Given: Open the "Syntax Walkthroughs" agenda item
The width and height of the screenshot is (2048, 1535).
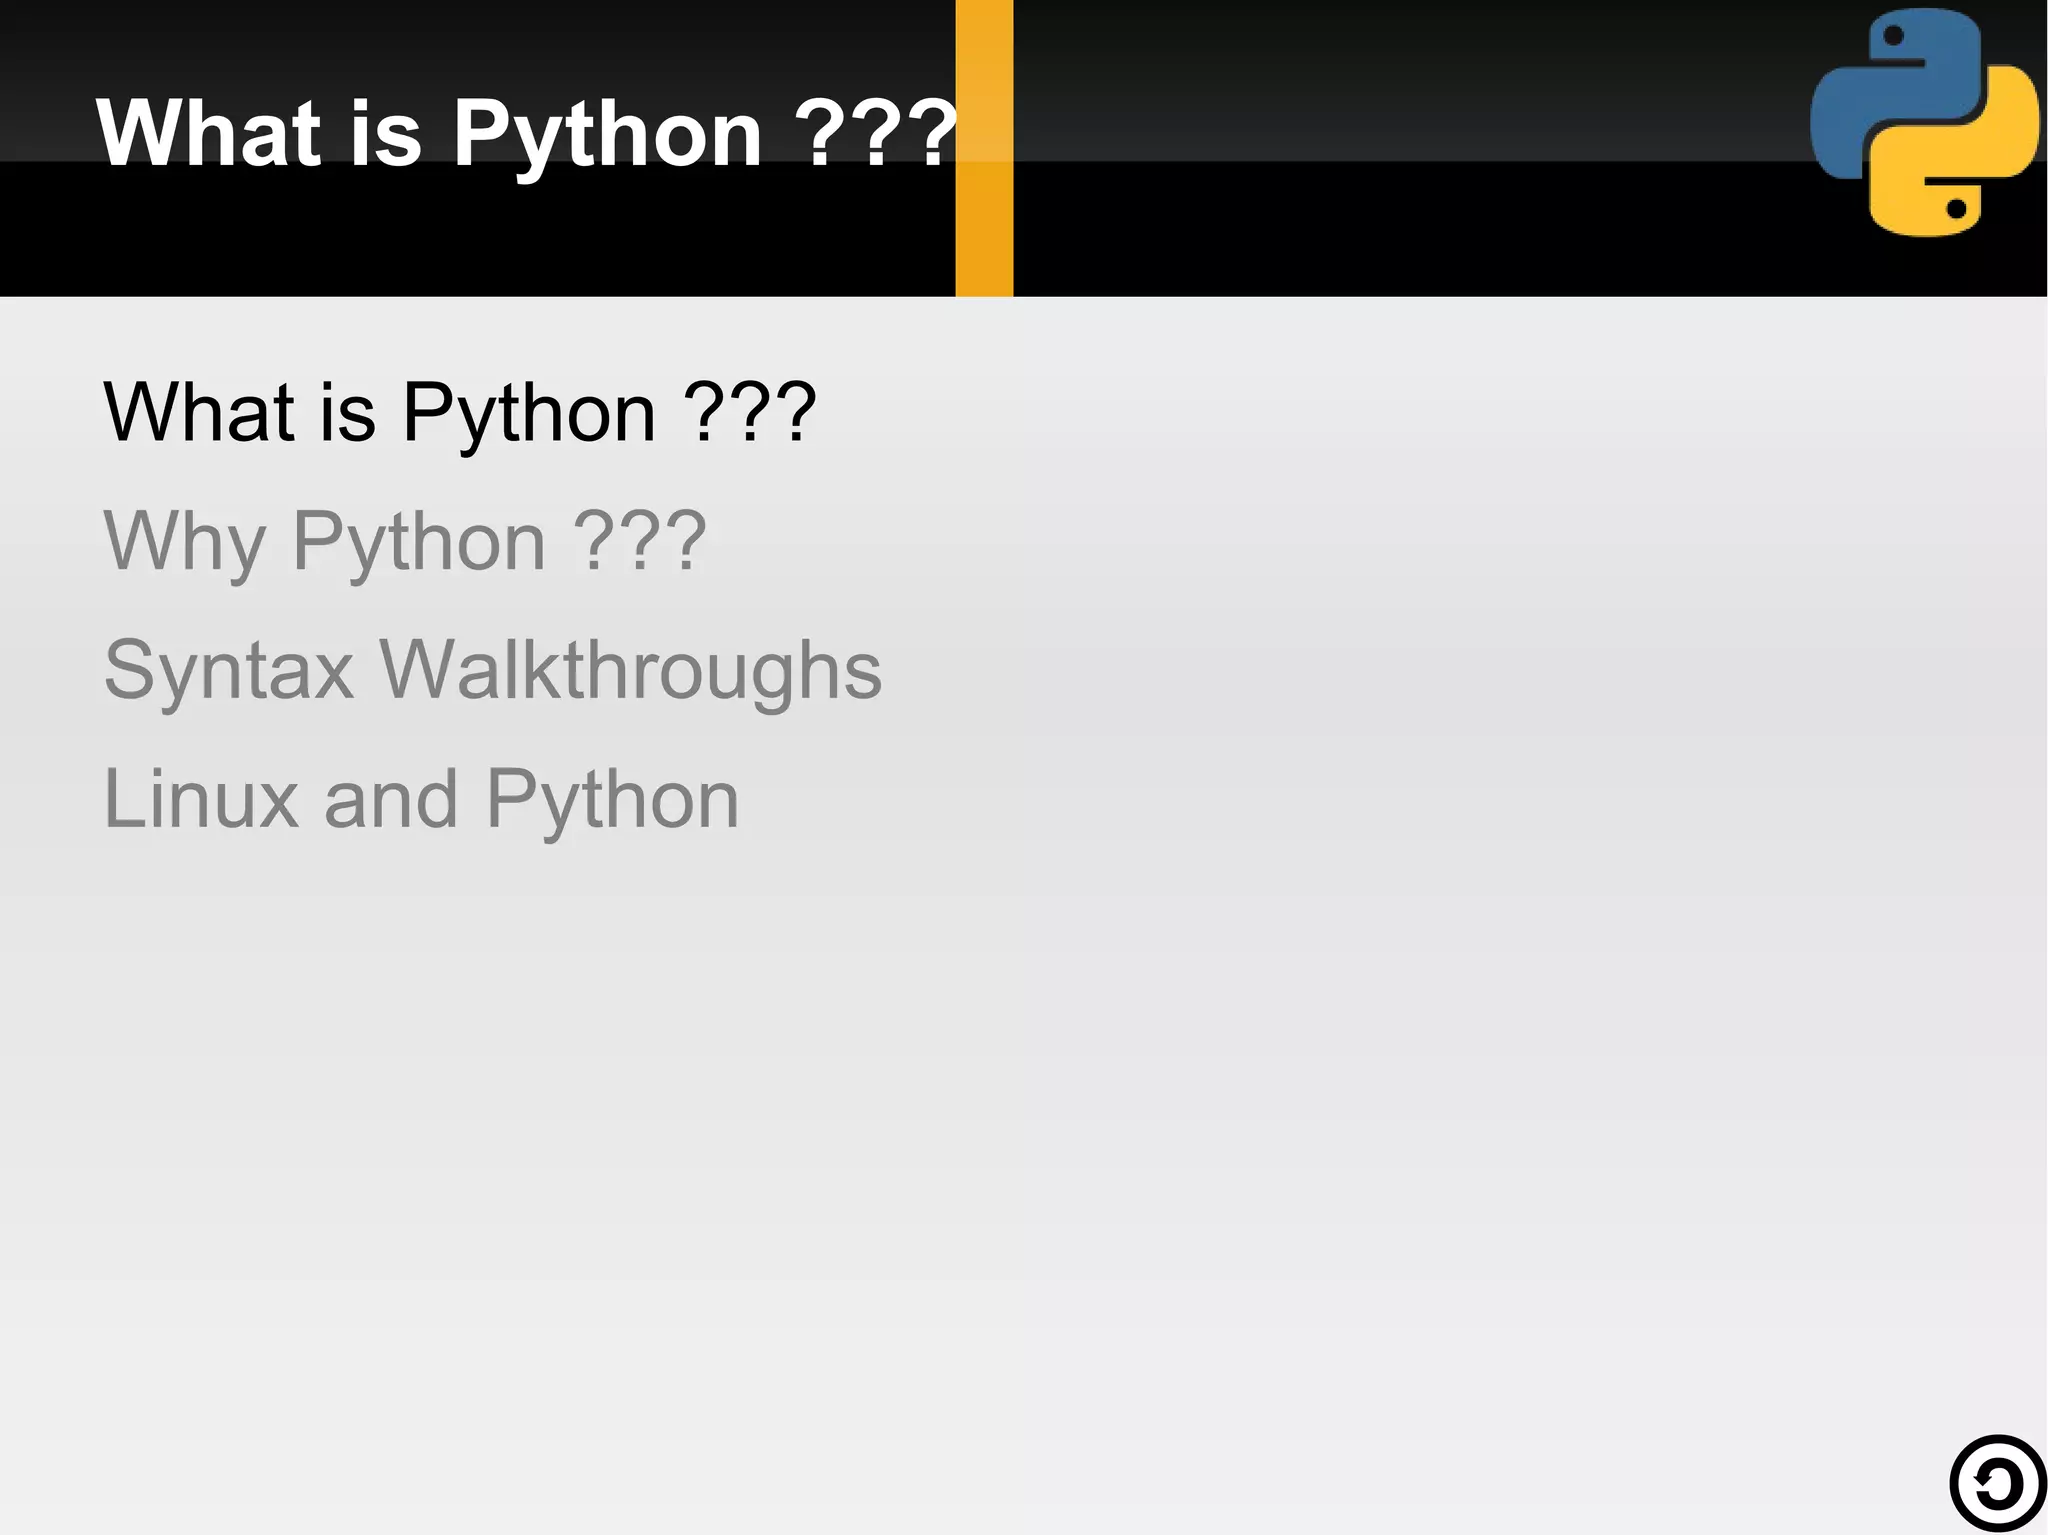Looking at the screenshot, I should [493, 670].
